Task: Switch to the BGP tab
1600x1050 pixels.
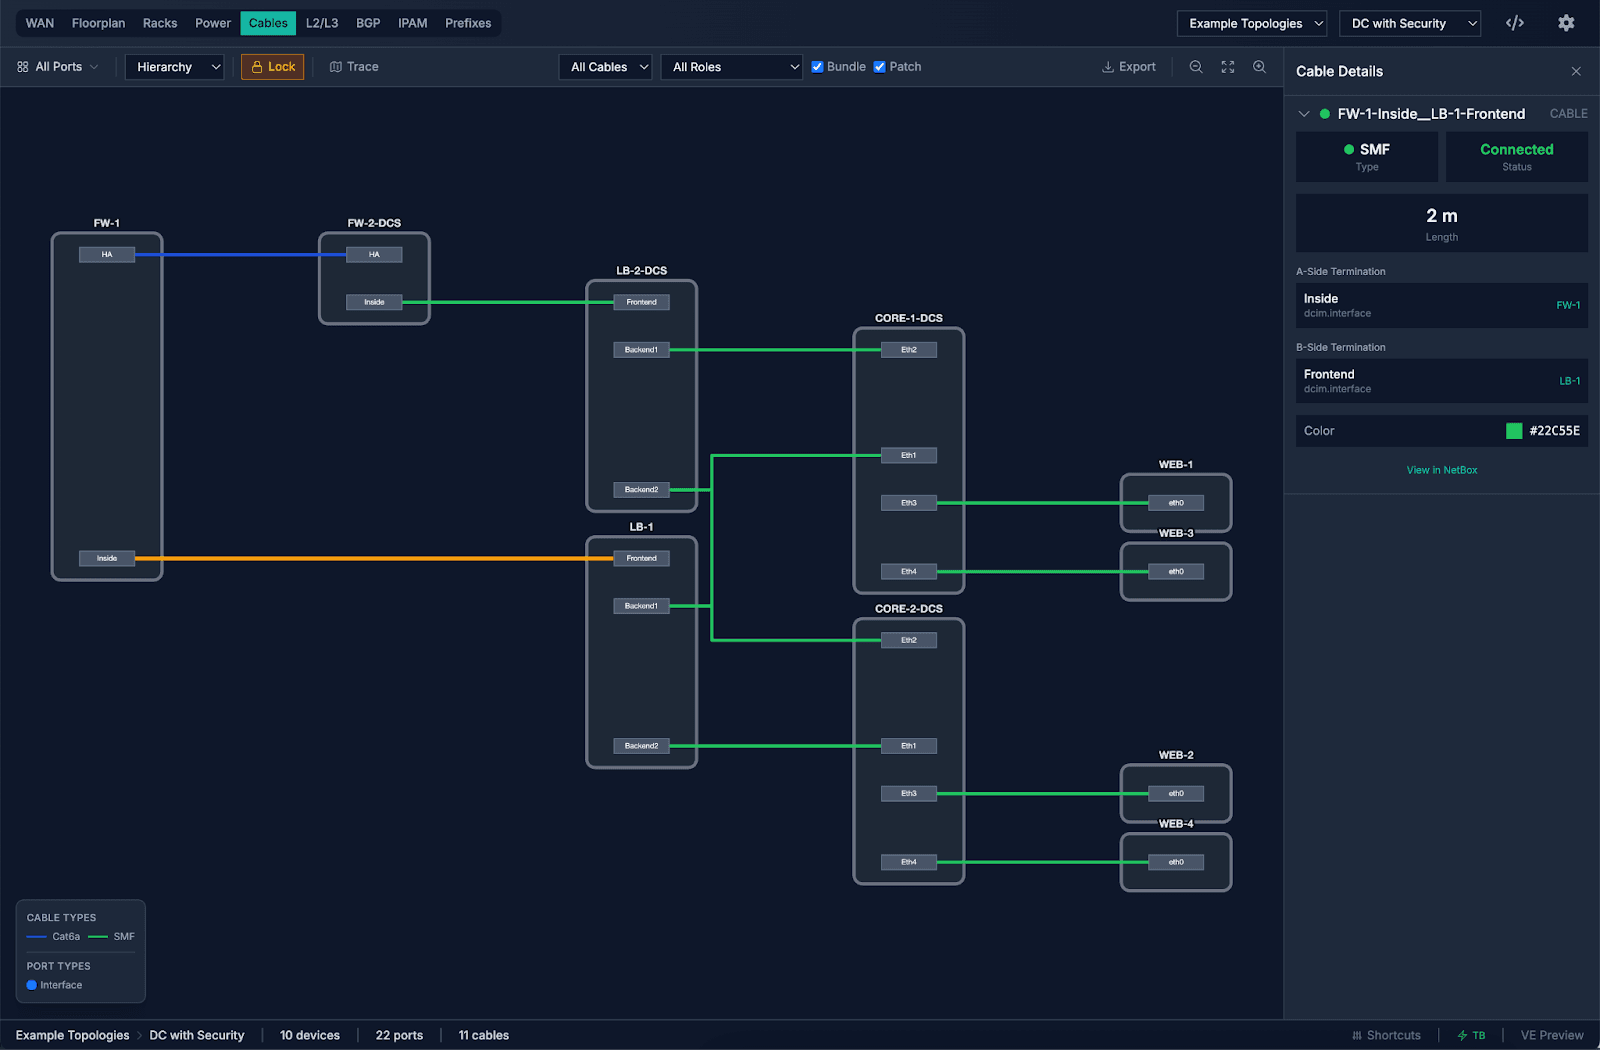Action: 367,23
